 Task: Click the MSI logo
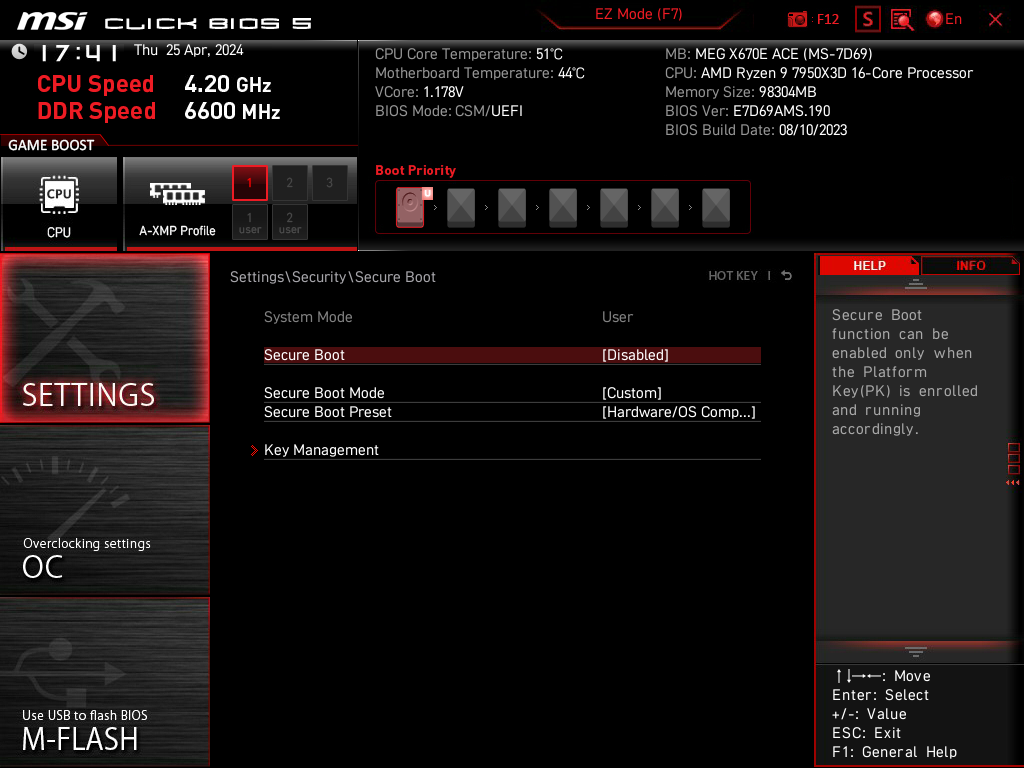click(52, 22)
